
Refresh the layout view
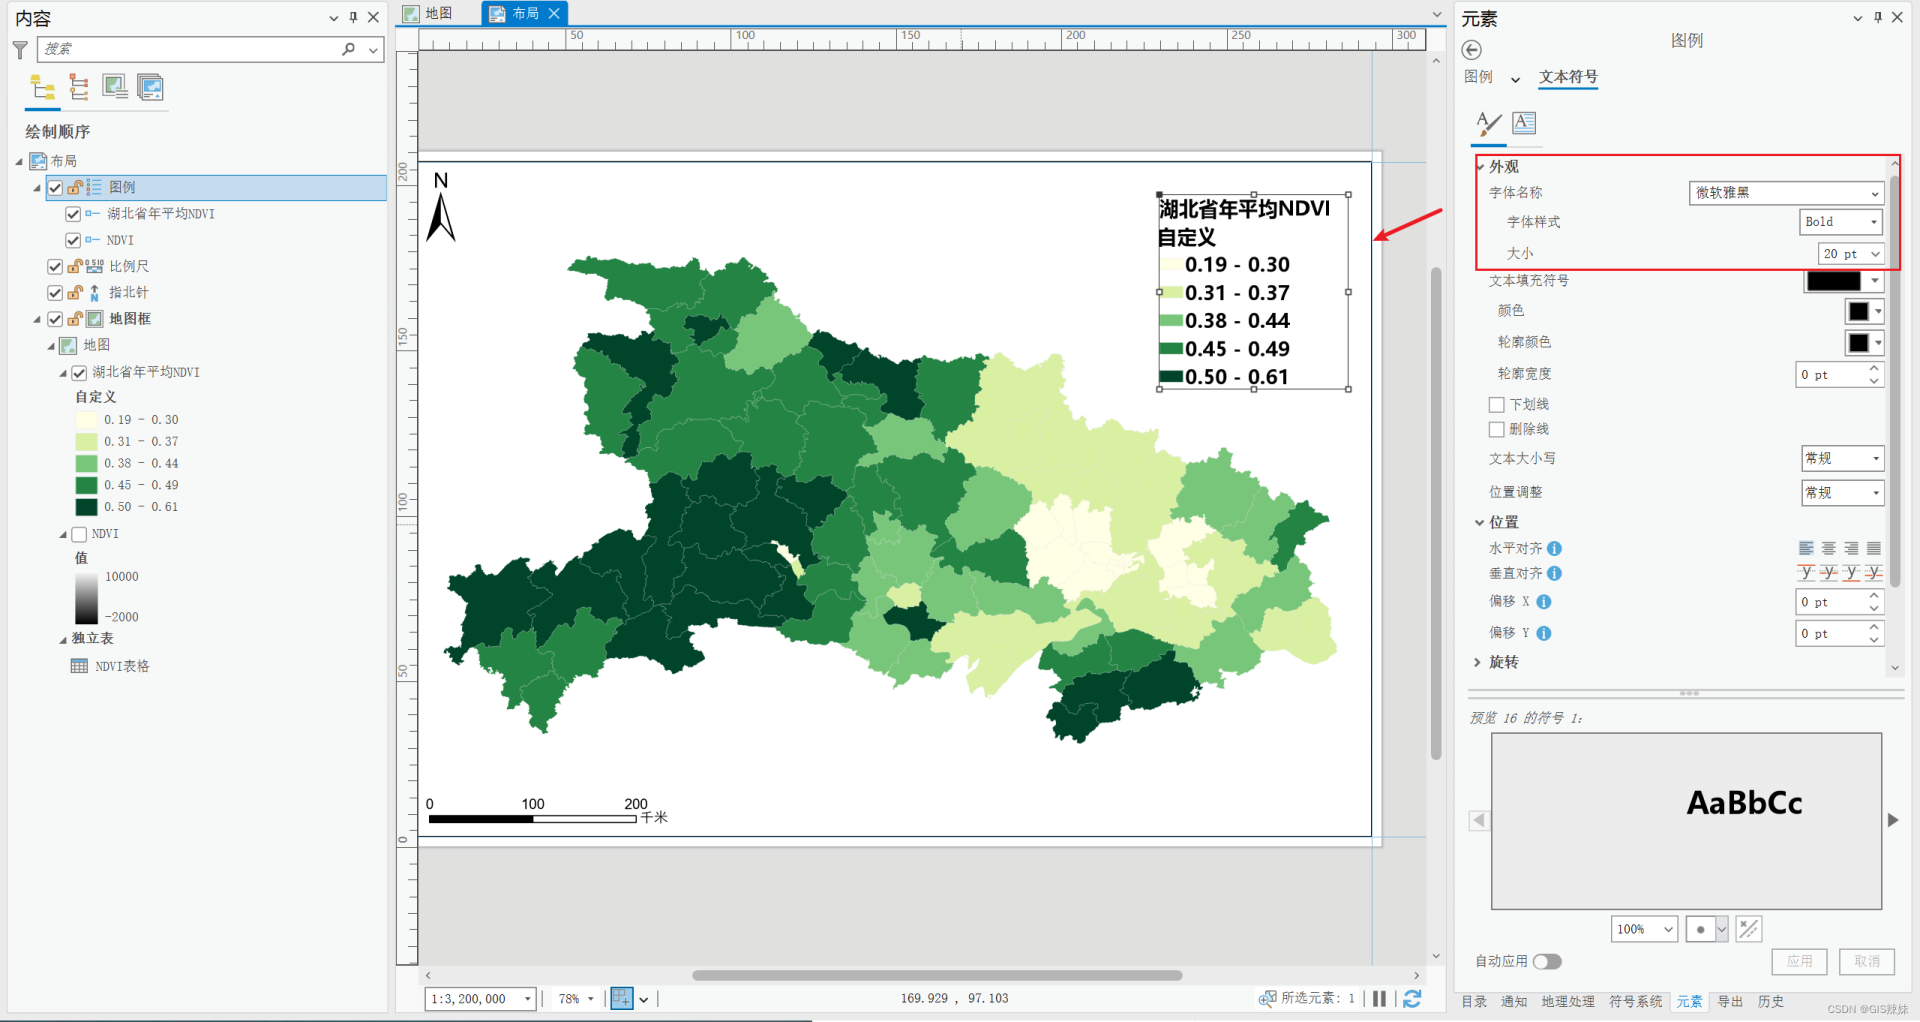(x=1412, y=998)
